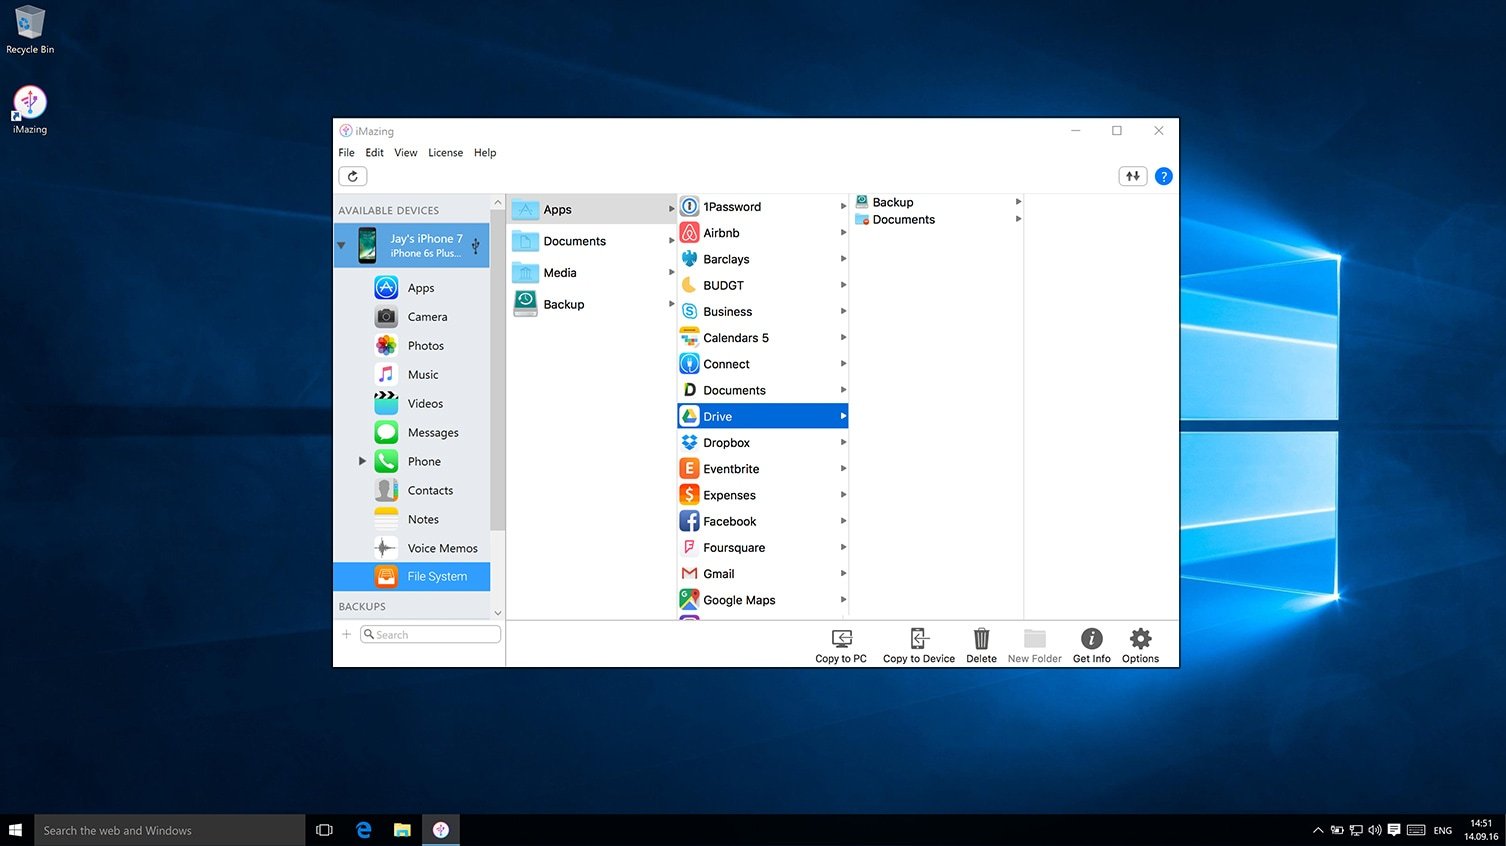Viewport: 1506px width, 846px height.
Task: Click Copy to PC button
Action: (x=841, y=646)
